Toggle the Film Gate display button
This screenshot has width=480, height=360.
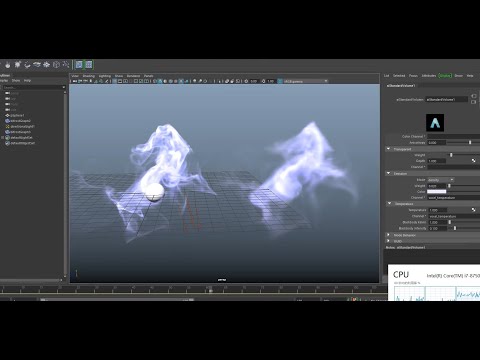(x=120, y=81)
